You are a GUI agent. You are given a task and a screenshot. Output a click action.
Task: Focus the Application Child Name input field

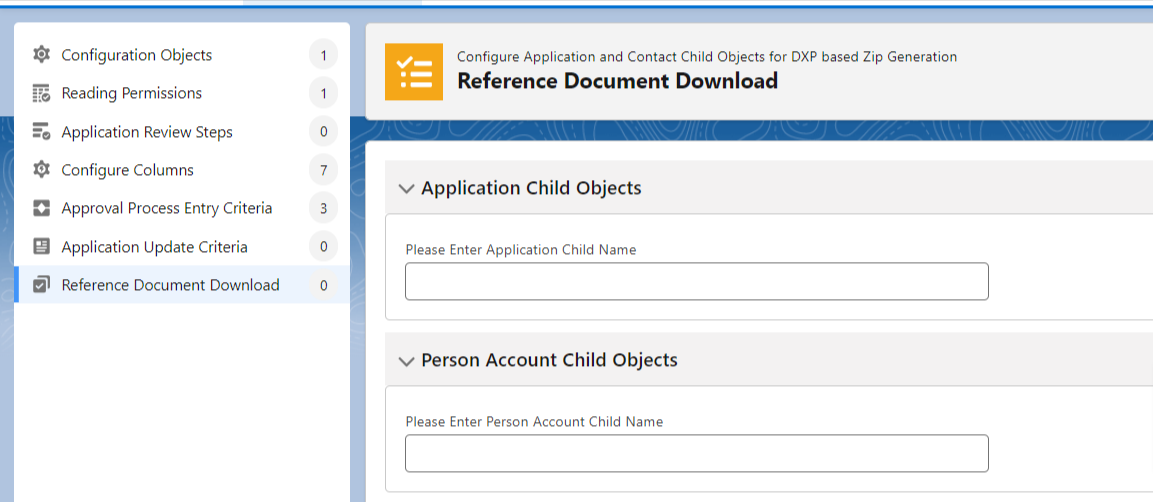696,282
